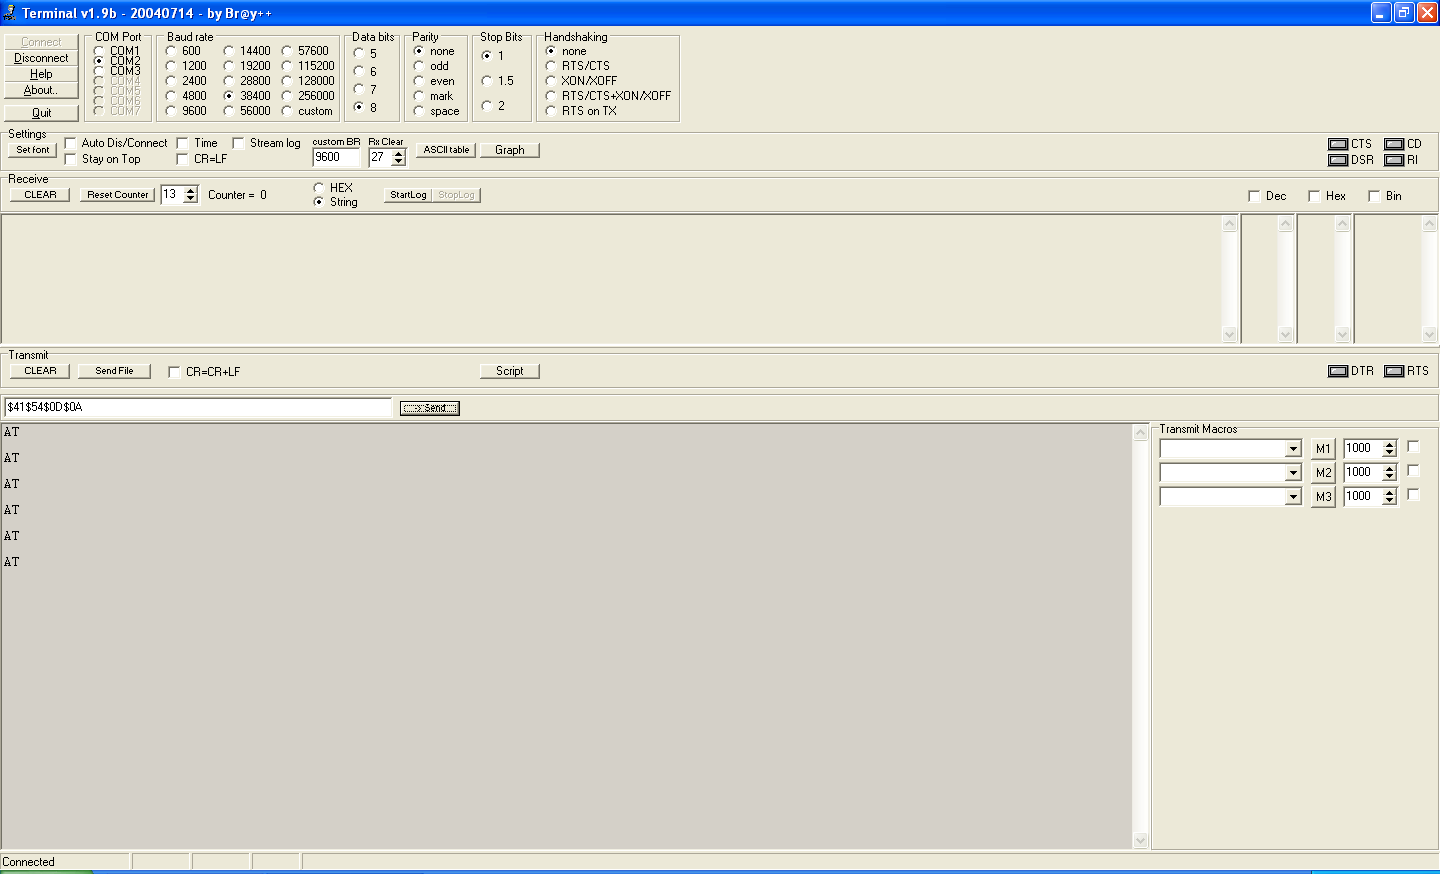This screenshot has width=1440, height=874.
Task: Open the ASCII table
Action: pyautogui.click(x=446, y=150)
